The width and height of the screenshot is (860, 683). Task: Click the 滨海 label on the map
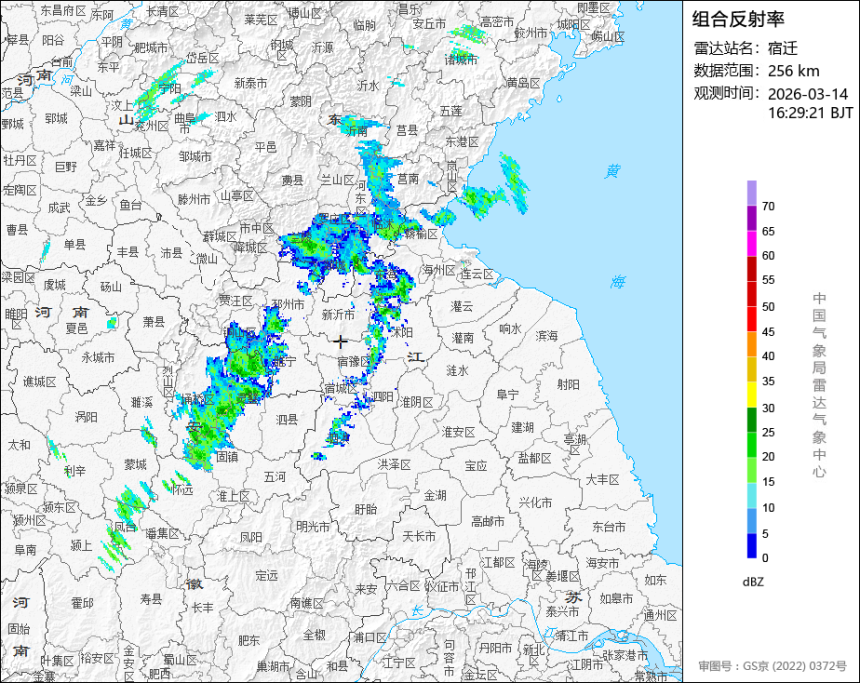pyautogui.click(x=546, y=336)
